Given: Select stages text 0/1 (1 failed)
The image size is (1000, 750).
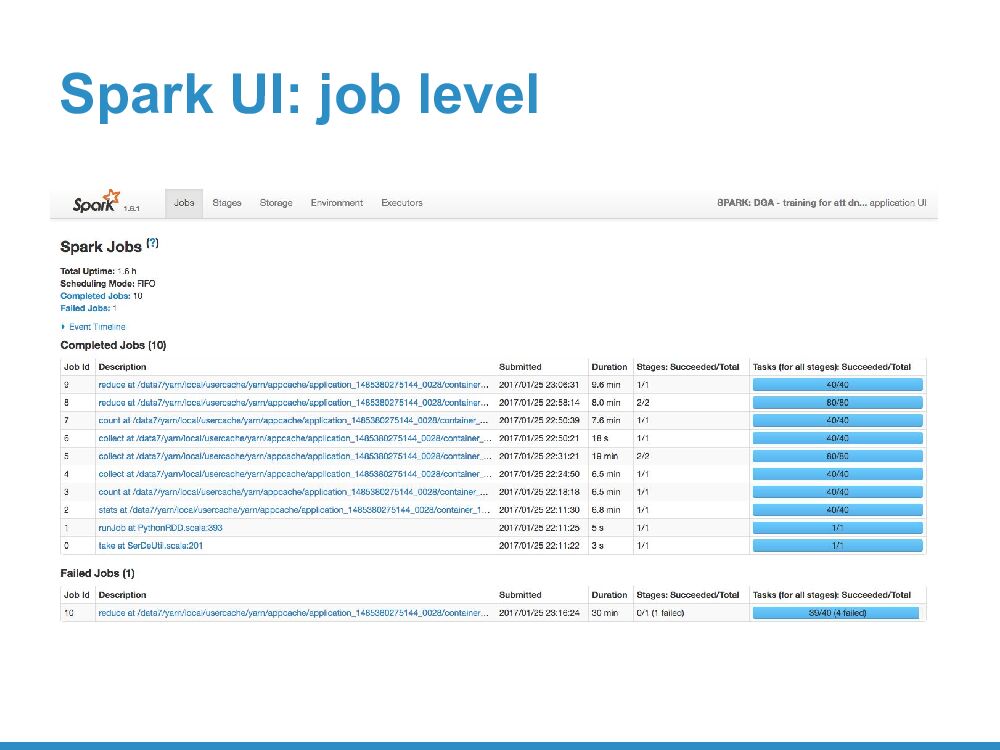Looking at the screenshot, I should 660,613.
